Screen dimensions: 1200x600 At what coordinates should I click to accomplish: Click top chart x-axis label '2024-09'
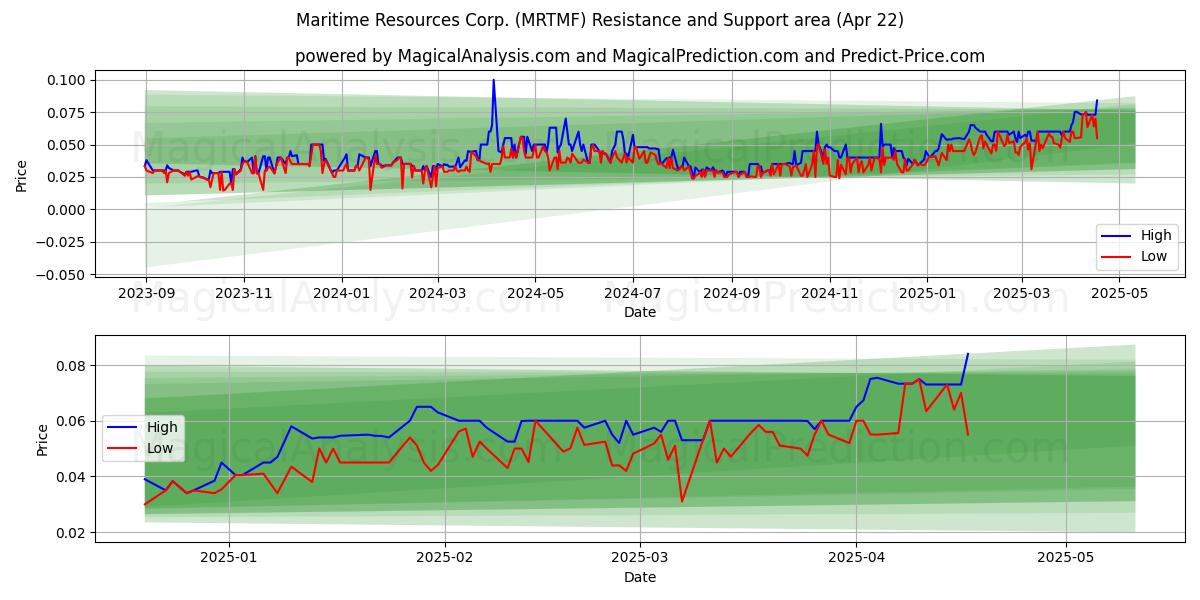(x=732, y=294)
